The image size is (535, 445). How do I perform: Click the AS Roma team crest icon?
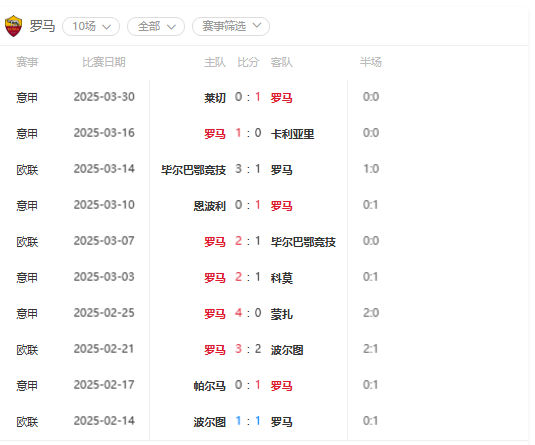point(13,26)
